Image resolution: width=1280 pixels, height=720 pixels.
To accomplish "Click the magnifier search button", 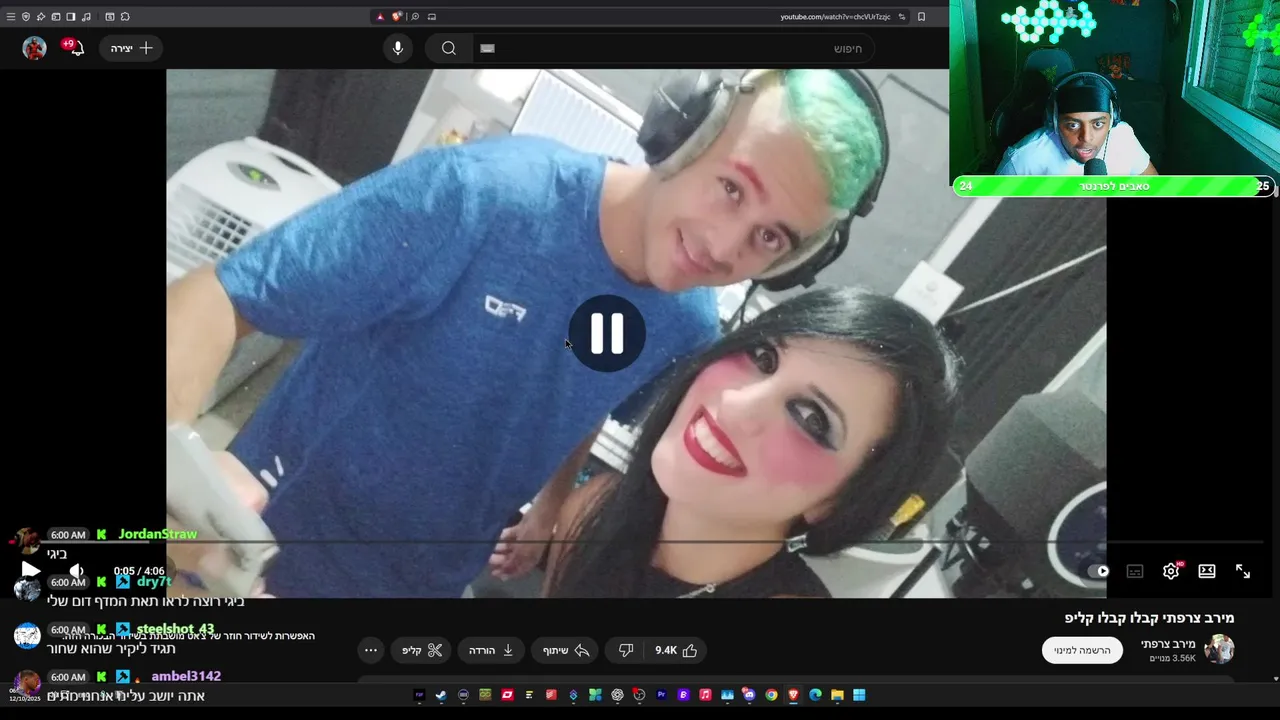I will pyautogui.click(x=449, y=48).
